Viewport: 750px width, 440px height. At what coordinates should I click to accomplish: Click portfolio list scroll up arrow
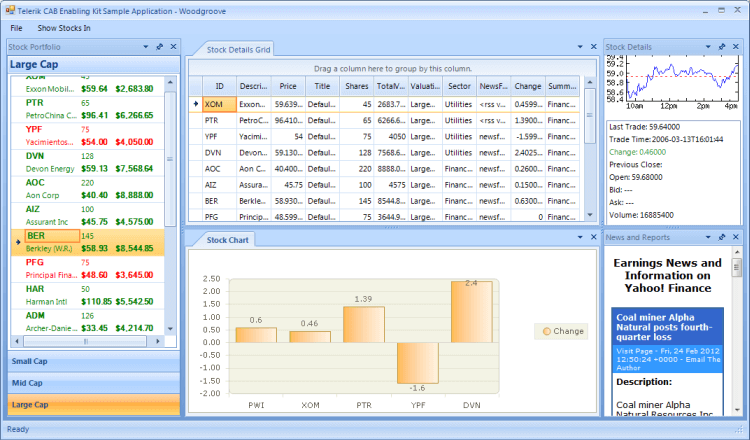point(170,82)
